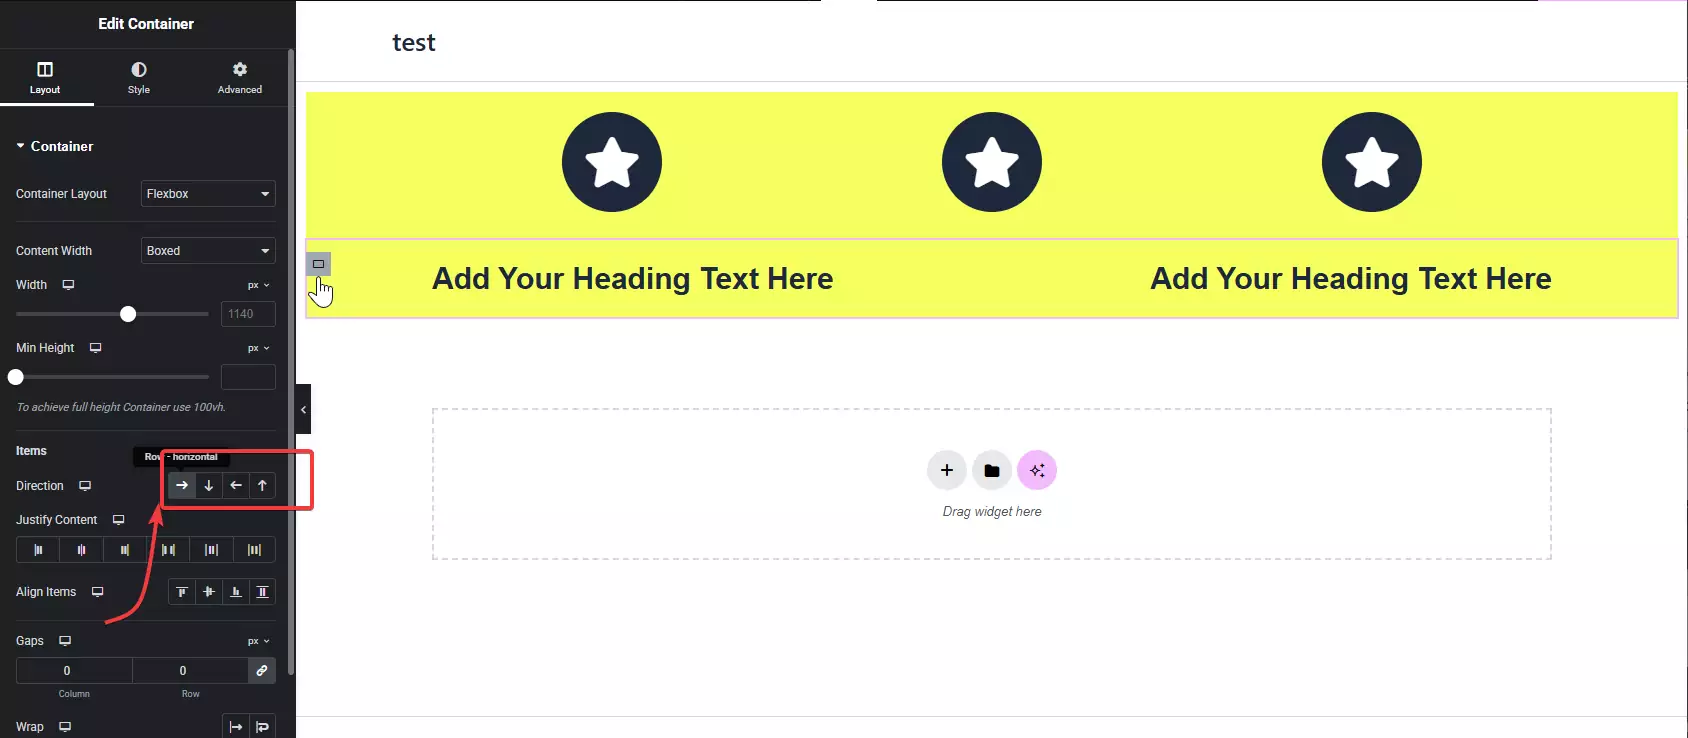Image resolution: width=1688 pixels, height=738 pixels.
Task: Set direction to Column vertical (down arrow)
Action: pos(209,486)
